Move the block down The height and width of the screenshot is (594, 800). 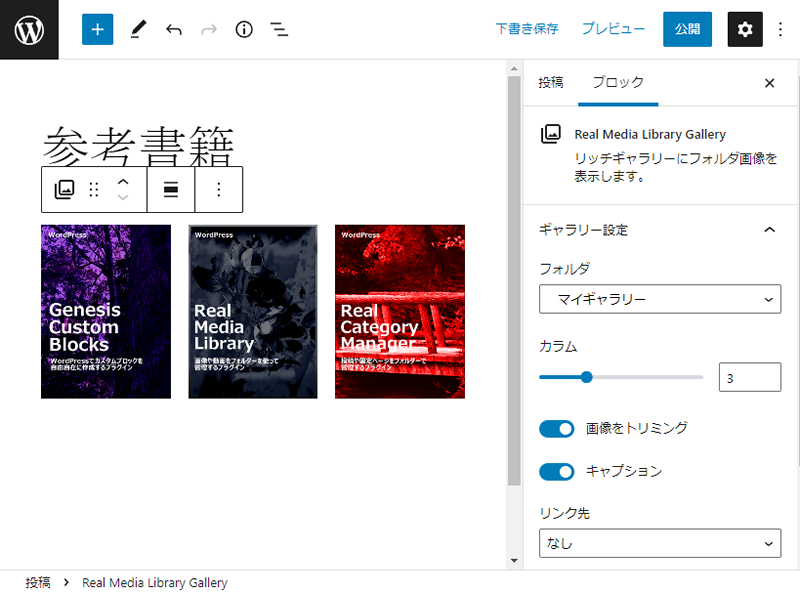tap(123, 197)
